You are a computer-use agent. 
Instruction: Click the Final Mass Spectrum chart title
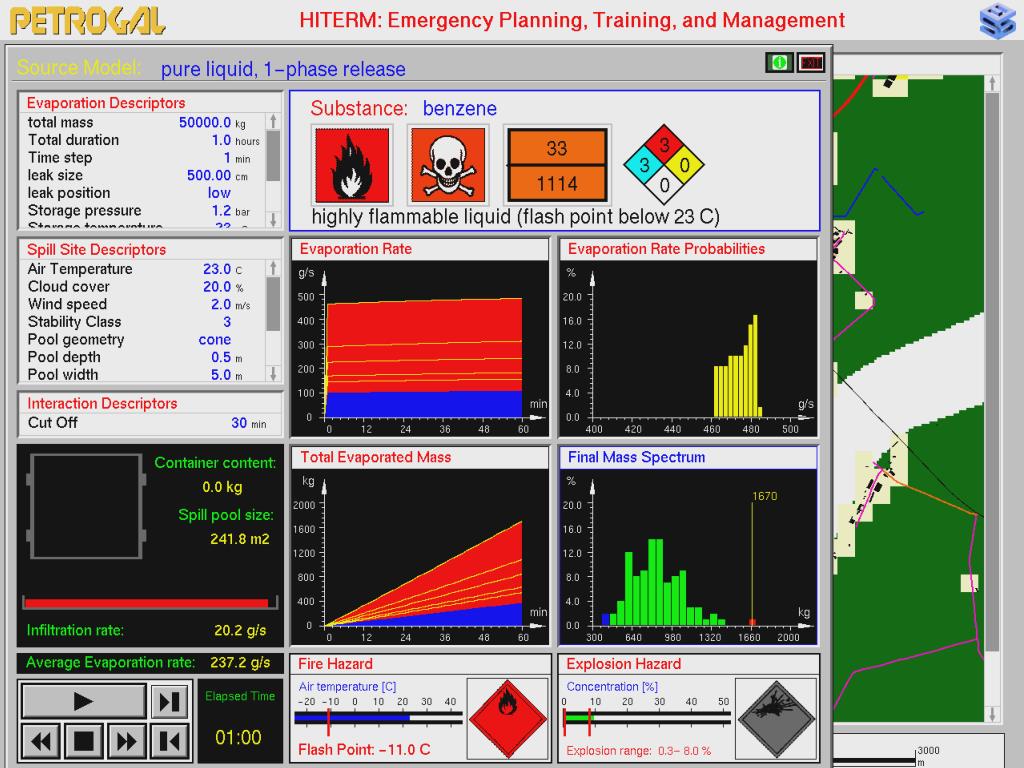pos(637,457)
